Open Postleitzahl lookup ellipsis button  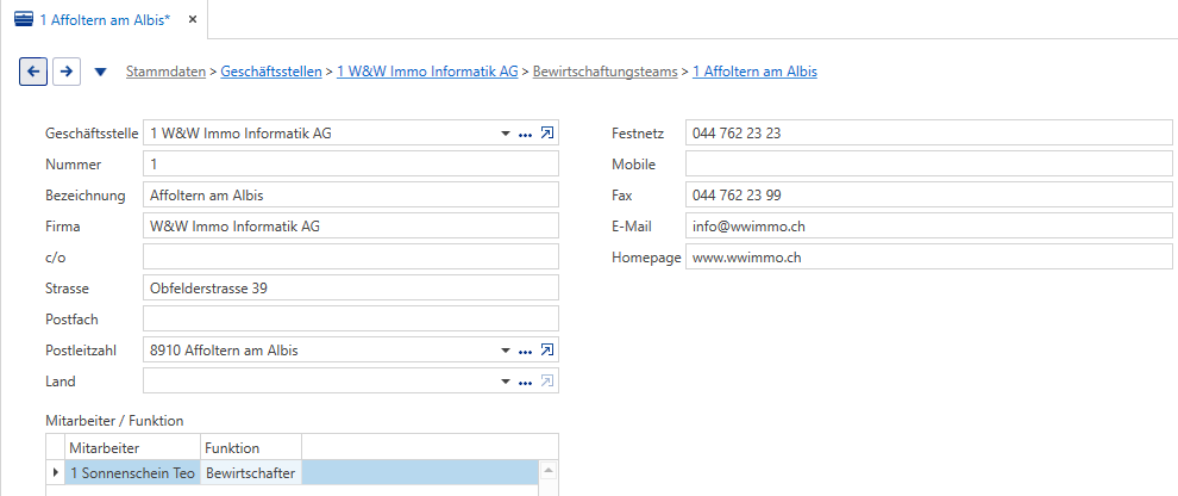click(x=525, y=350)
